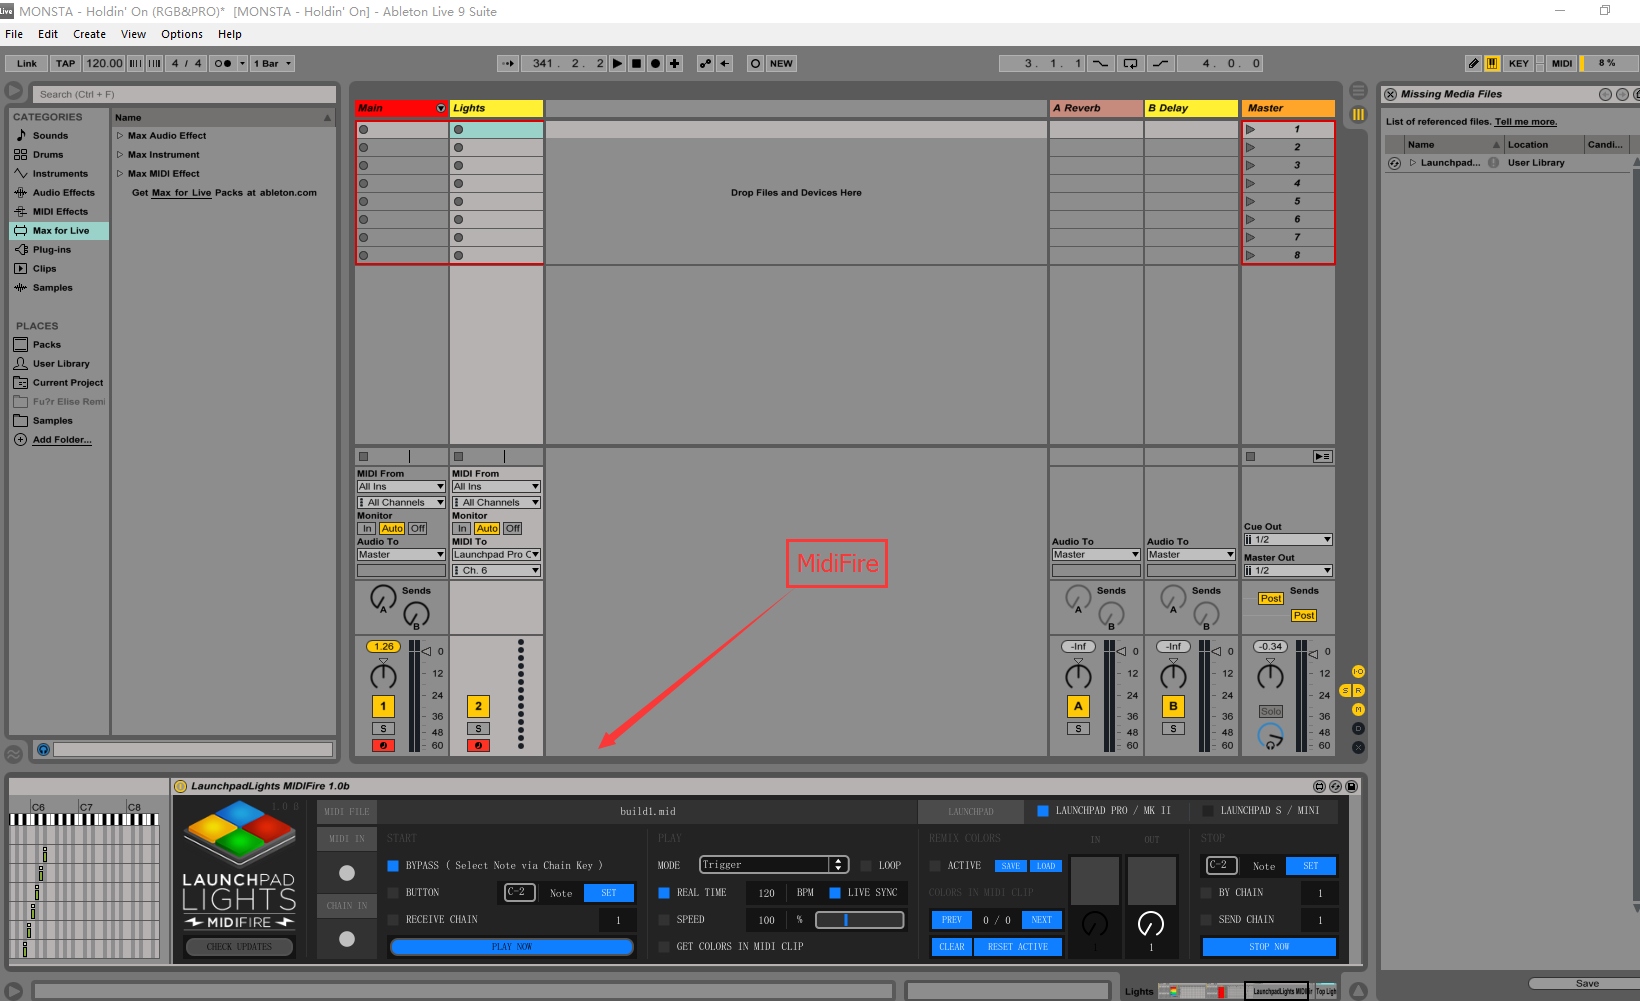The width and height of the screenshot is (1640, 1001).
Task: Enable LOOP checkbox in MidiFire
Action: pyautogui.click(x=866, y=866)
